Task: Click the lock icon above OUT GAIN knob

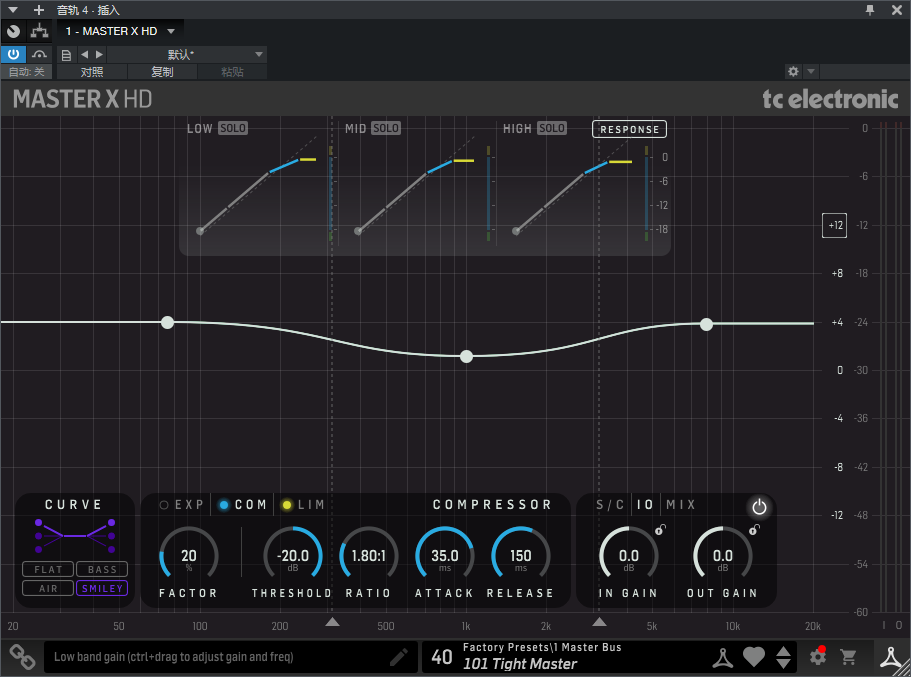Action: (754, 529)
